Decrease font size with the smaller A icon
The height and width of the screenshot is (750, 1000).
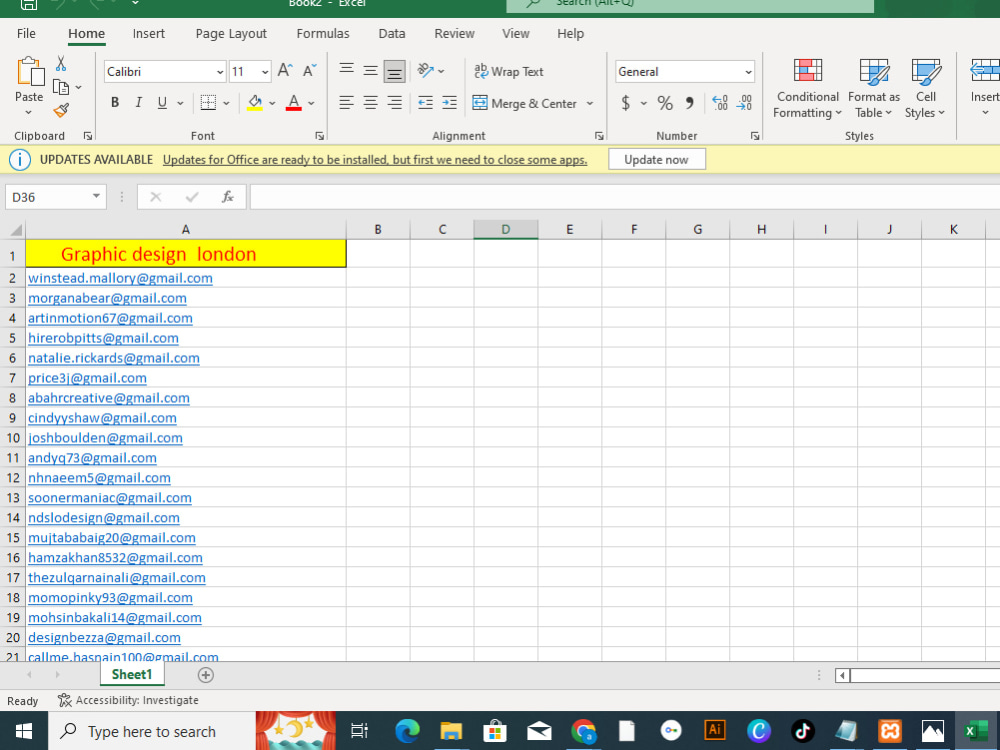click(309, 71)
